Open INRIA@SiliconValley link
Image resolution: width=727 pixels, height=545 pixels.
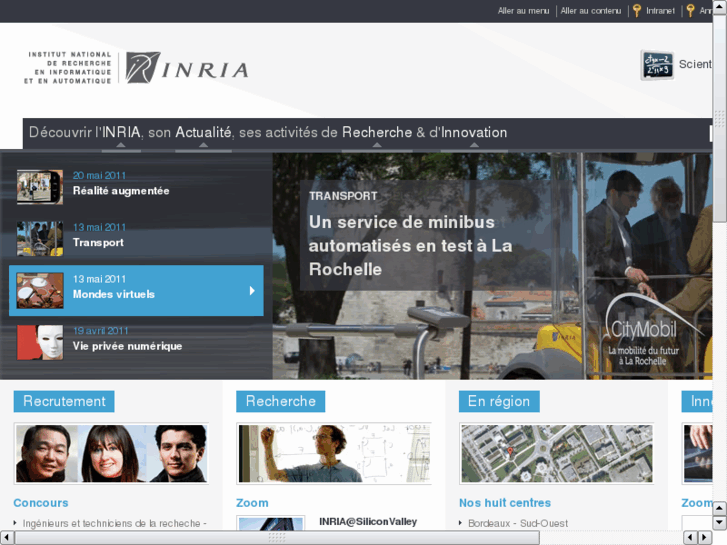click(x=368, y=522)
